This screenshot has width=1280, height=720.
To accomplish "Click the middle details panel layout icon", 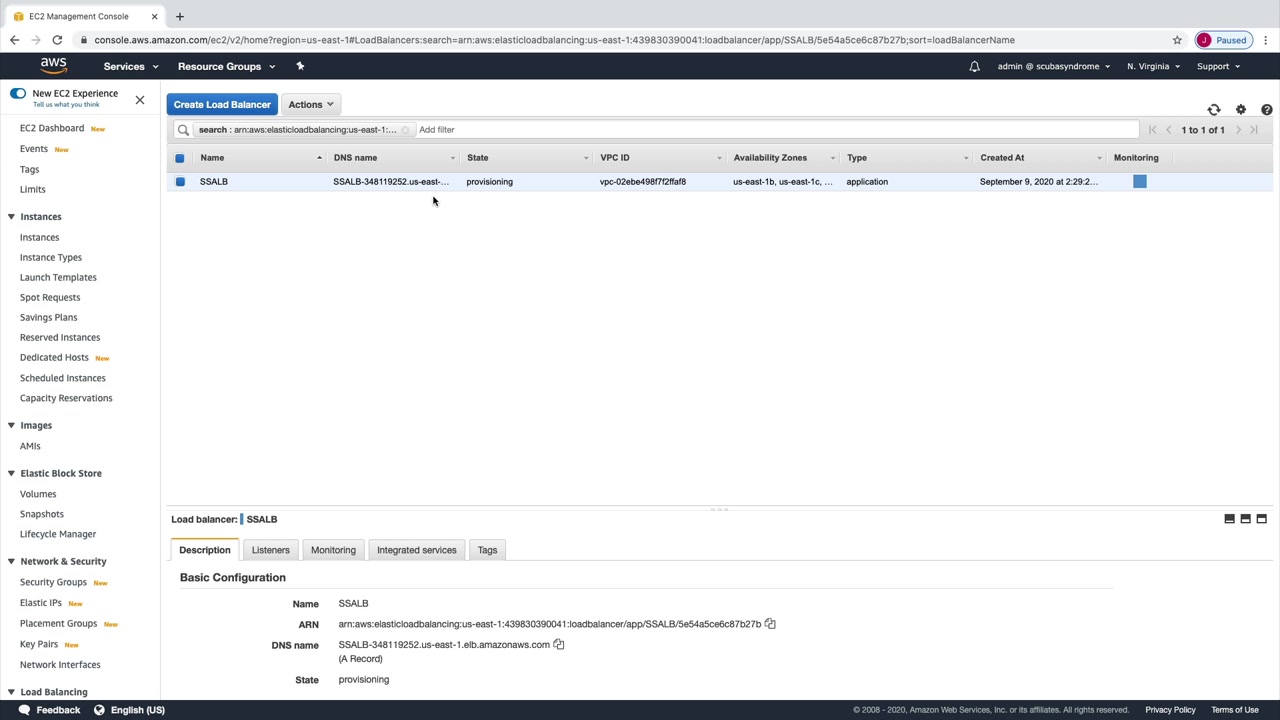I will tap(1246, 519).
